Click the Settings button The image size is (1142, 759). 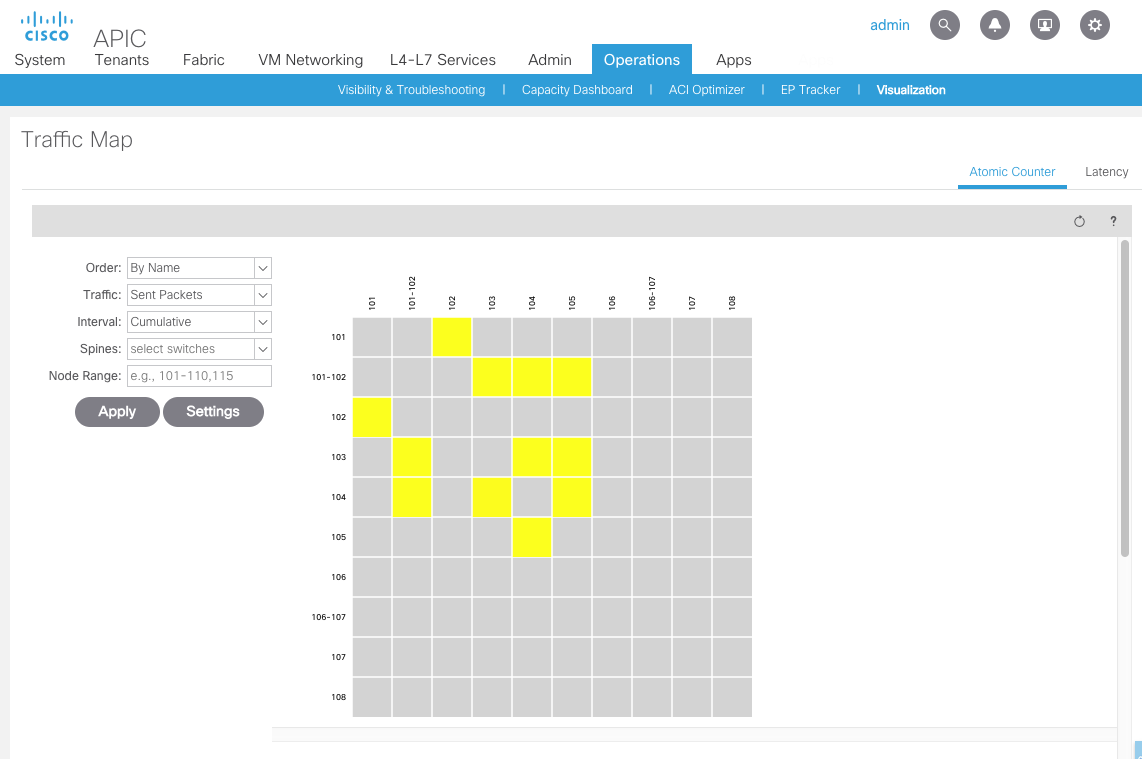pos(213,412)
